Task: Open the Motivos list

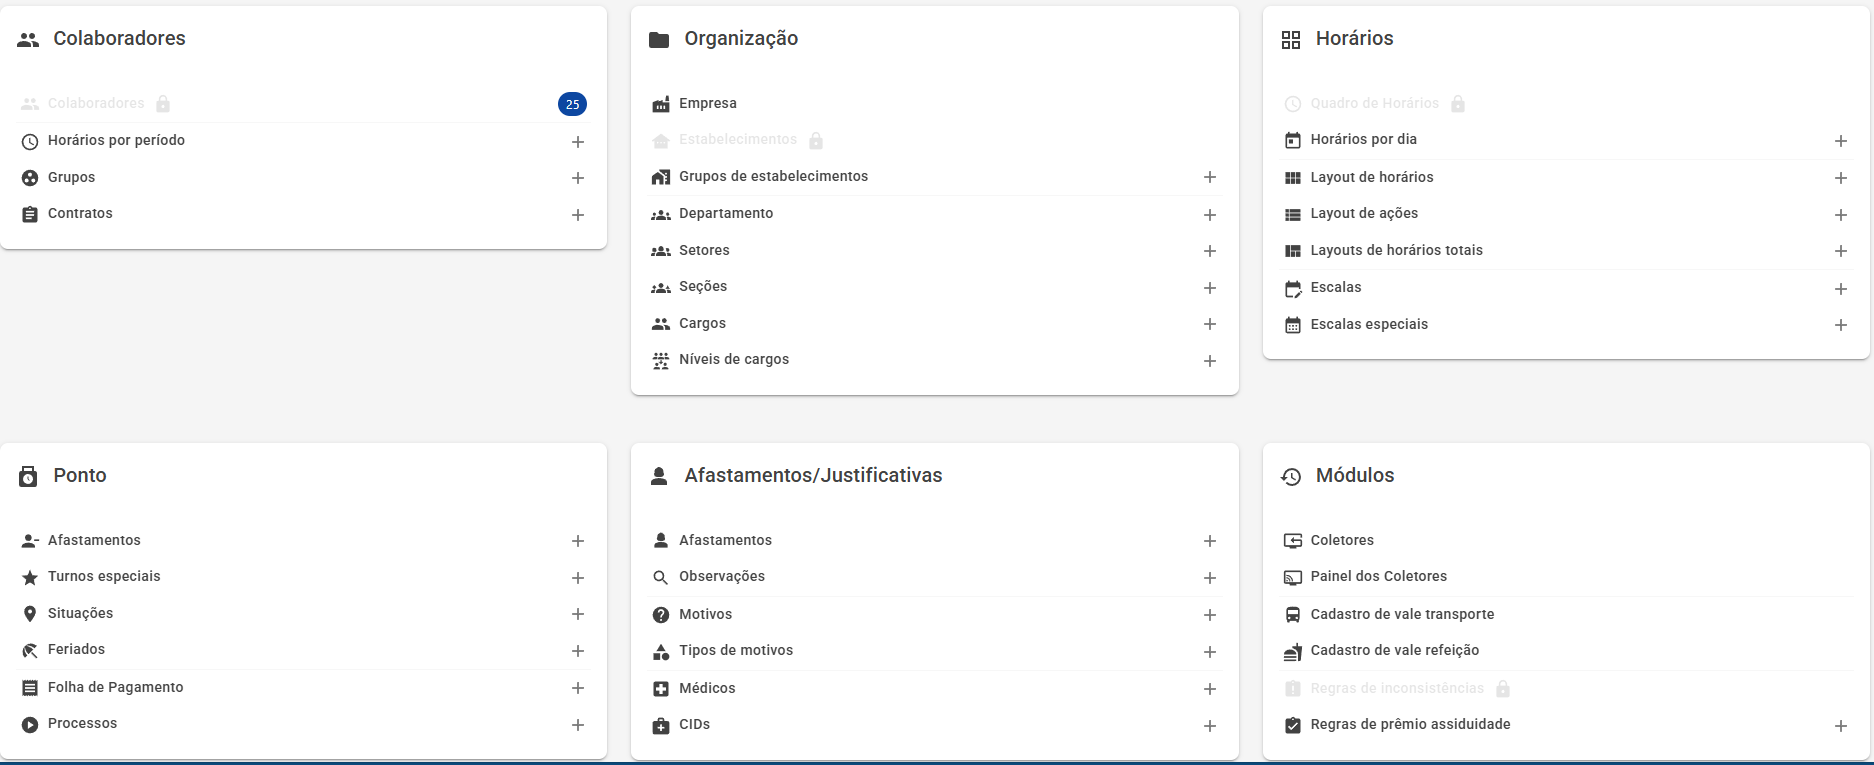Action: (x=705, y=614)
